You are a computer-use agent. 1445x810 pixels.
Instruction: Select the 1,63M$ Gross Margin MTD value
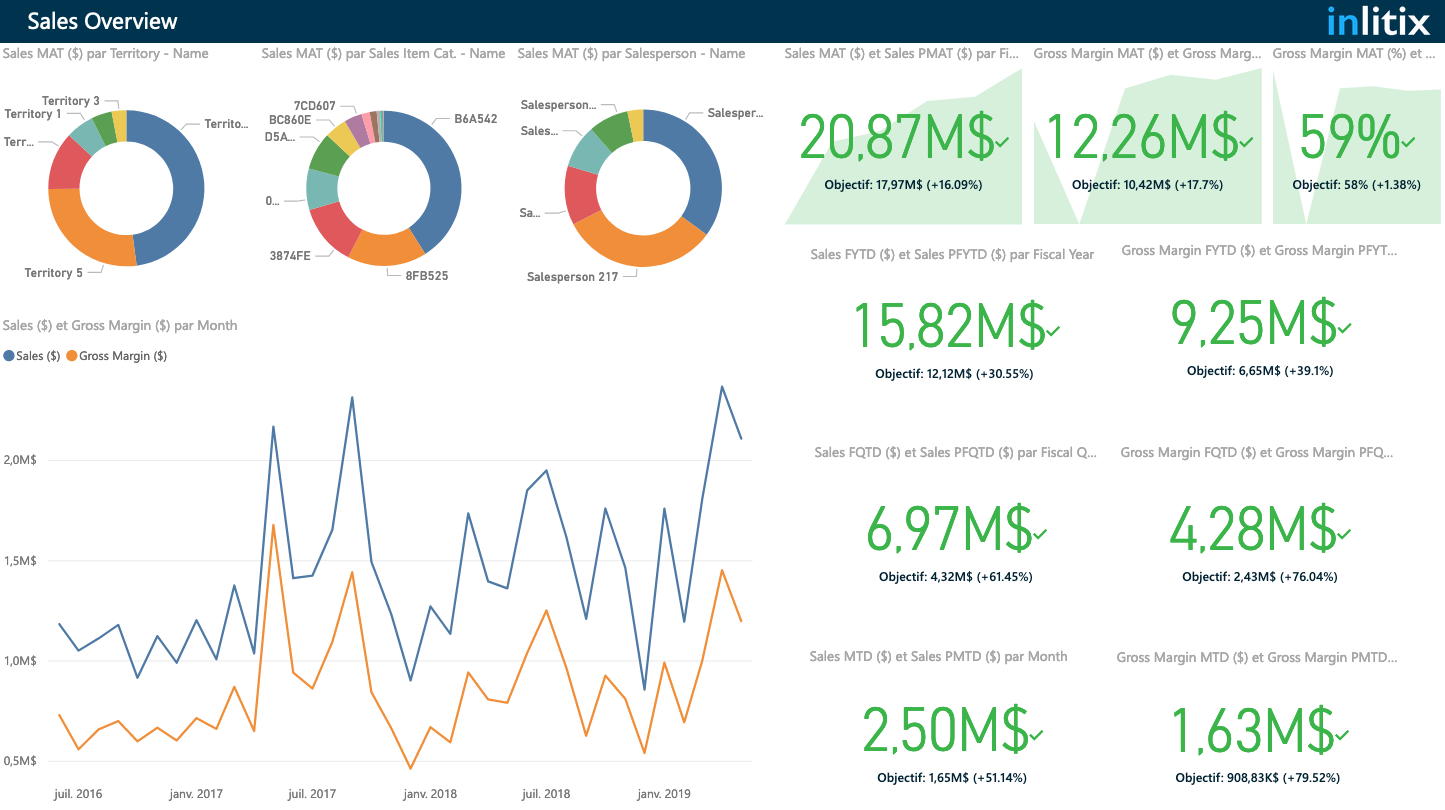point(1252,730)
